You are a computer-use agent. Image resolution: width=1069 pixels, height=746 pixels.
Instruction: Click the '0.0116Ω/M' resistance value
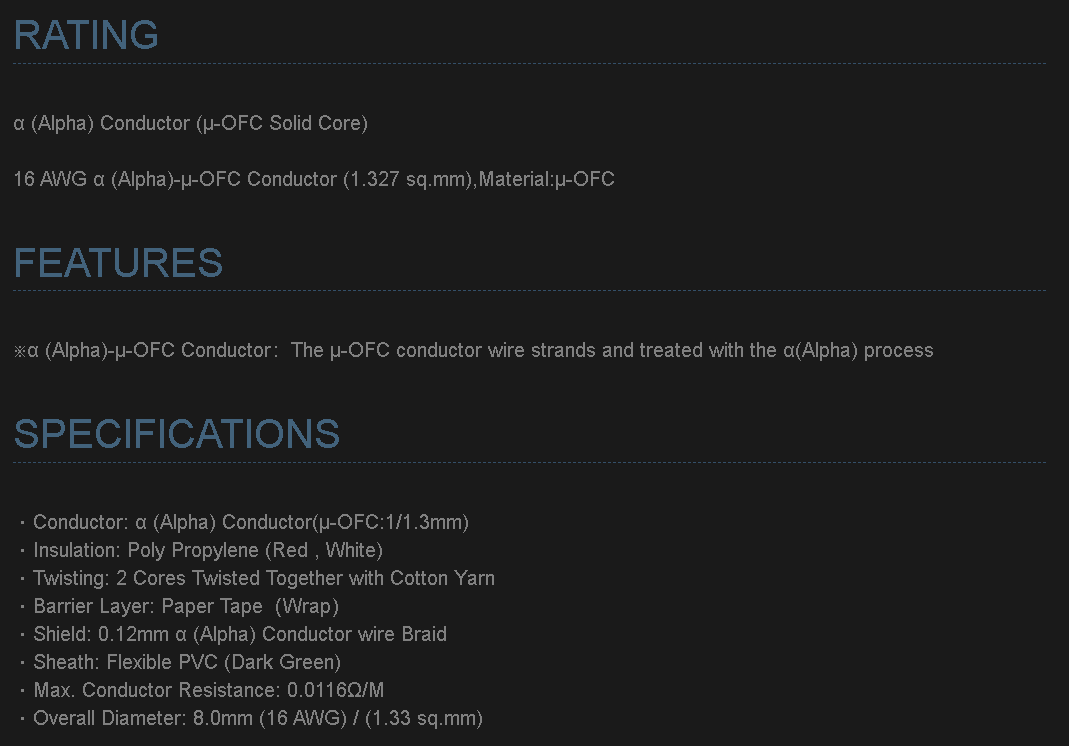pos(336,690)
